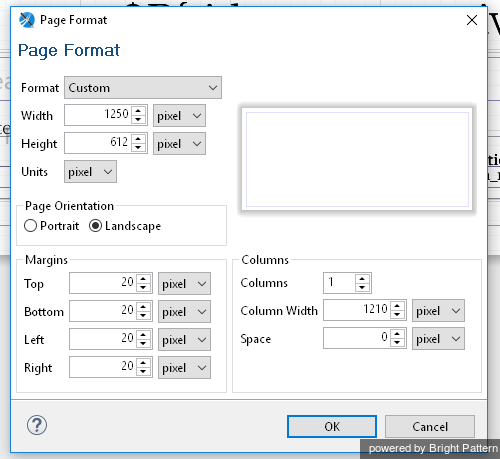The height and width of the screenshot is (459, 500).
Task: Decrease Height using the down spinner arrow
Action: (138, 147)
